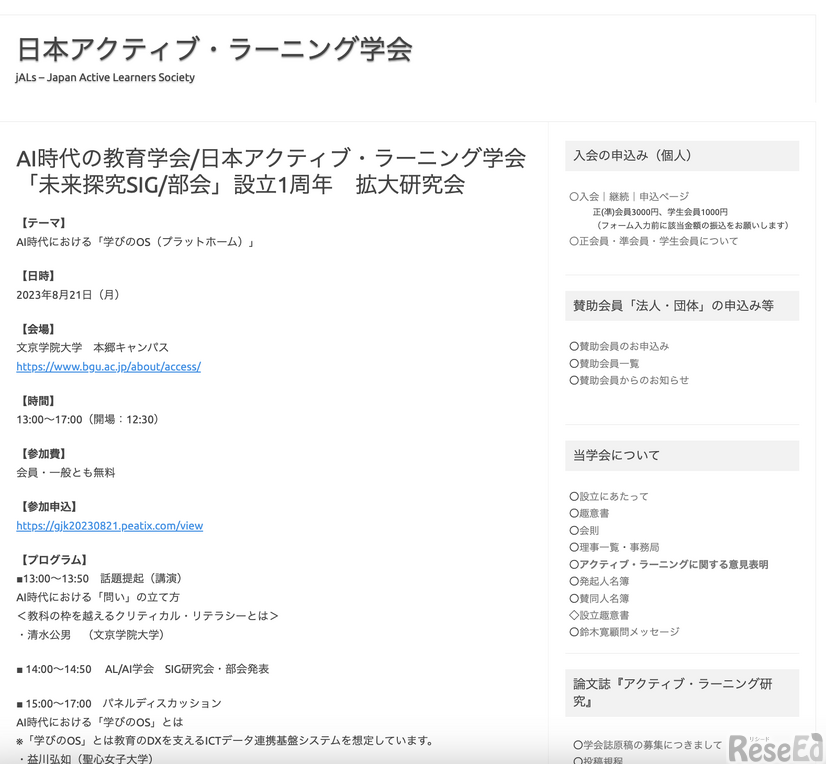Open the 日本アクティブ・ラーニング学会 site title

tap(214, 49)
